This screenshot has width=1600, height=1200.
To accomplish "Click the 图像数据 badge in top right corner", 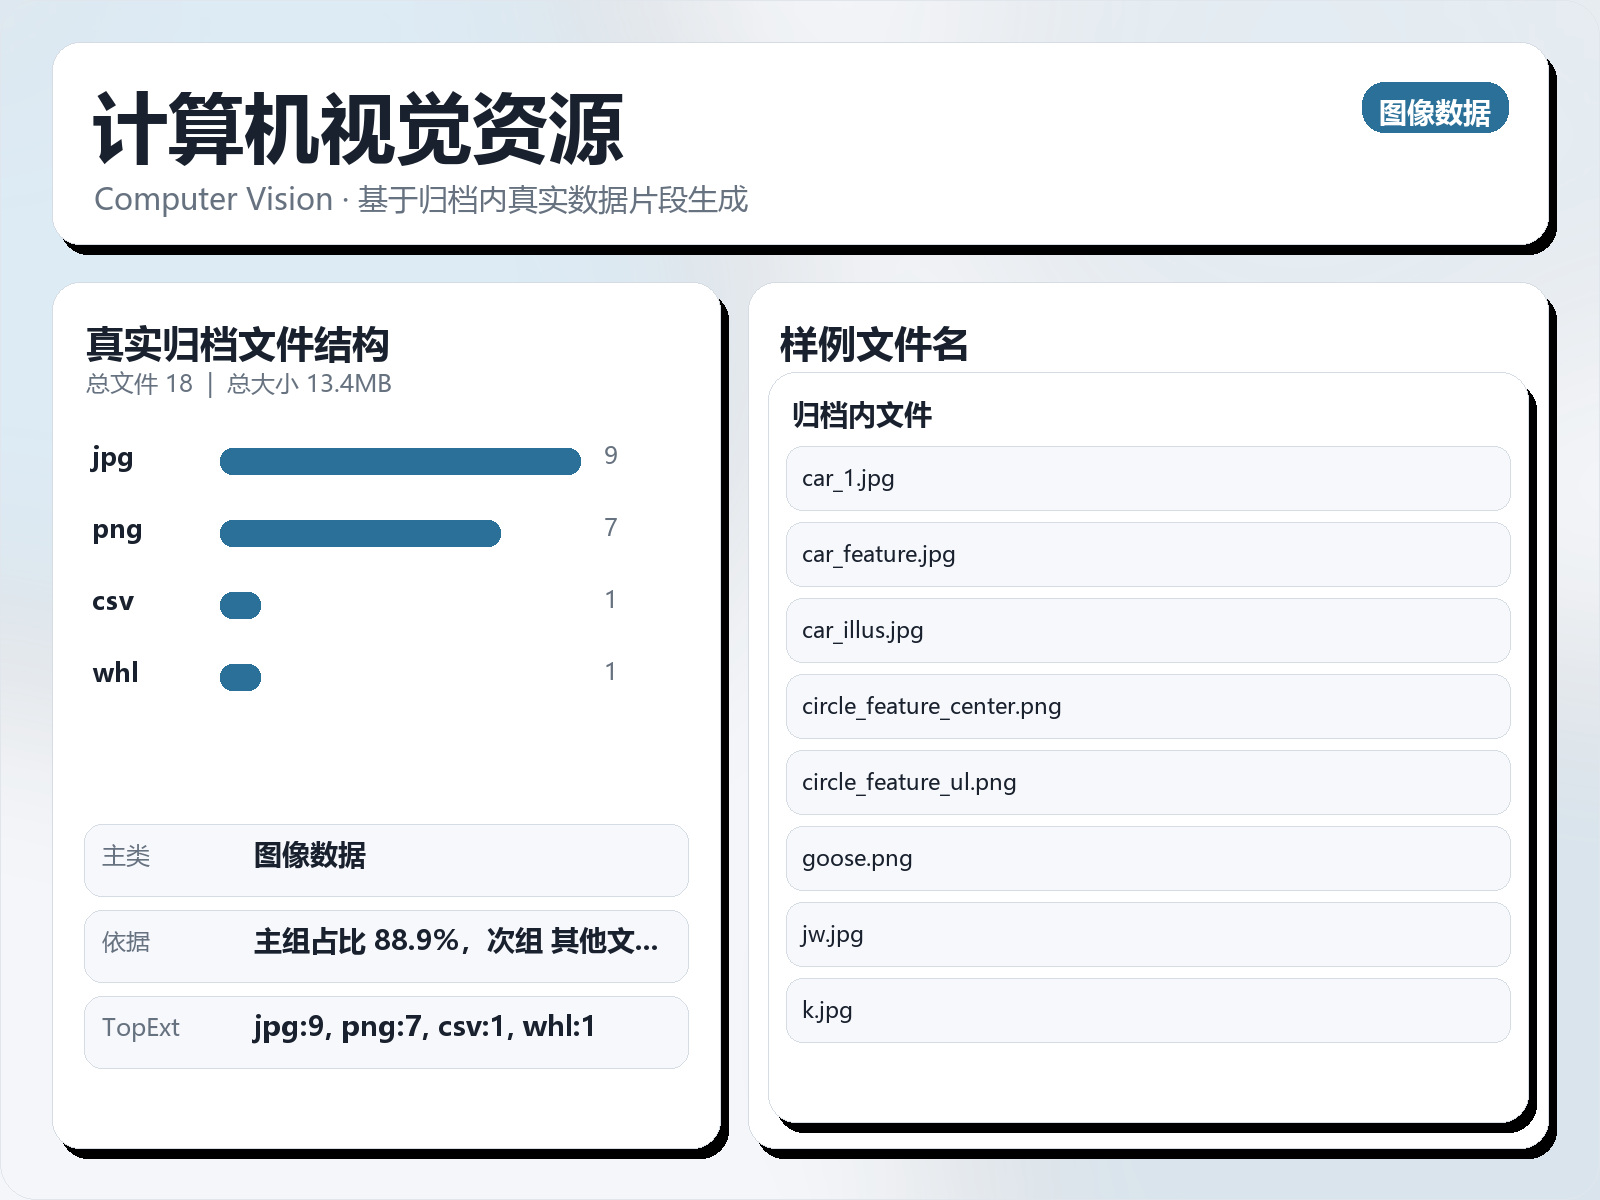I will (1434, 109).
